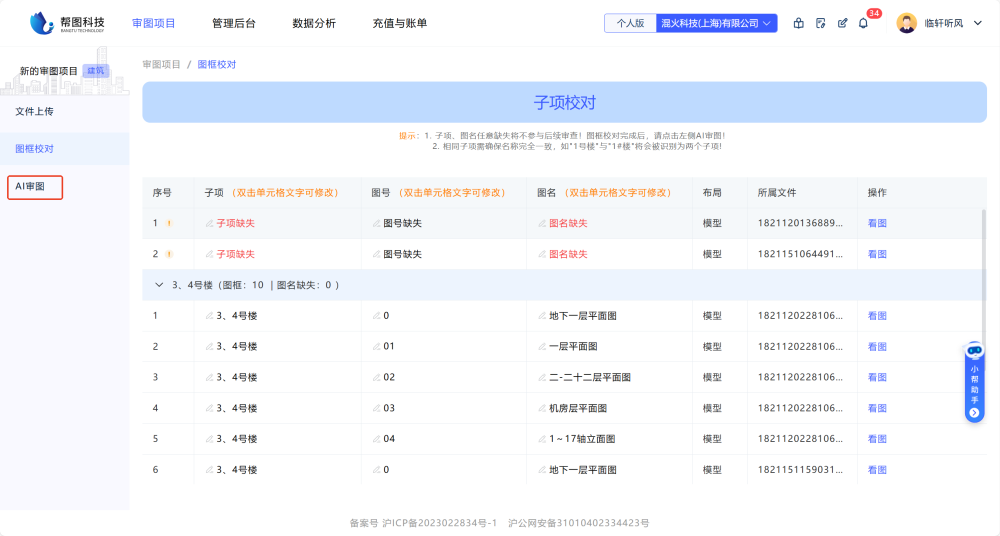Click the pencil edit icon in the header

coord(842,23)
